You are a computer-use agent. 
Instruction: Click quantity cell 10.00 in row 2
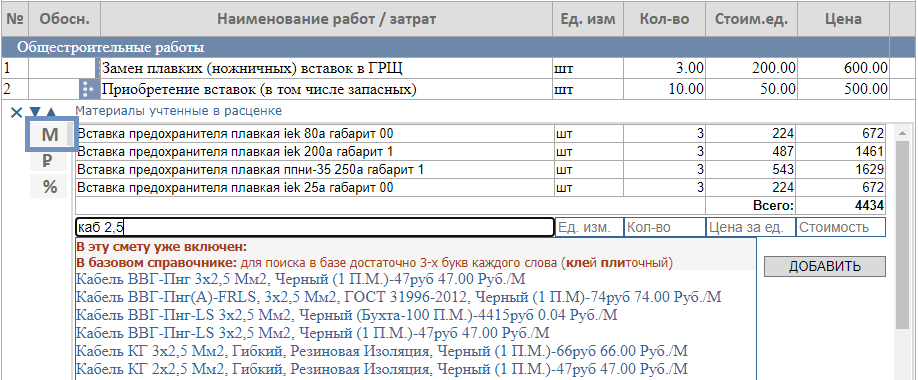click(x=664, y=90)
